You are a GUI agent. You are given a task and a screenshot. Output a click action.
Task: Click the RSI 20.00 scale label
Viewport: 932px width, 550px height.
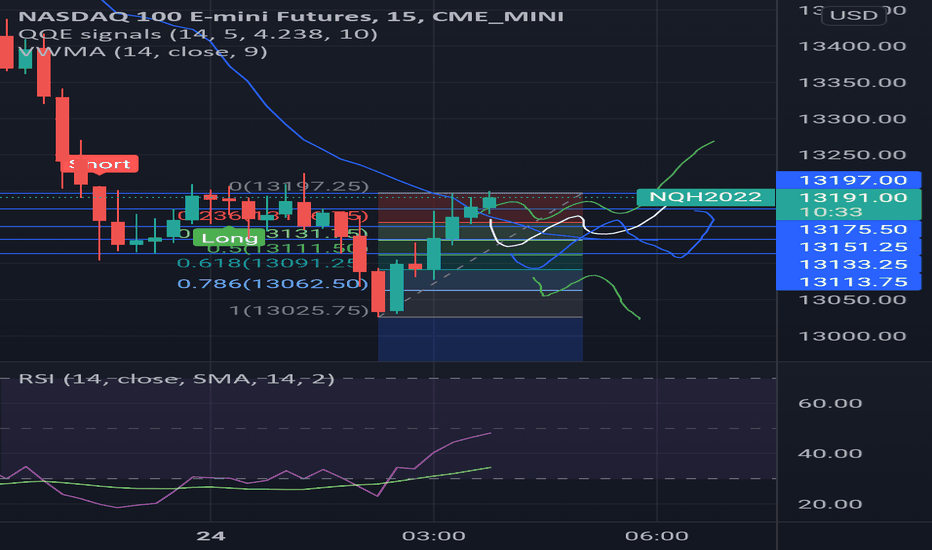830,505
